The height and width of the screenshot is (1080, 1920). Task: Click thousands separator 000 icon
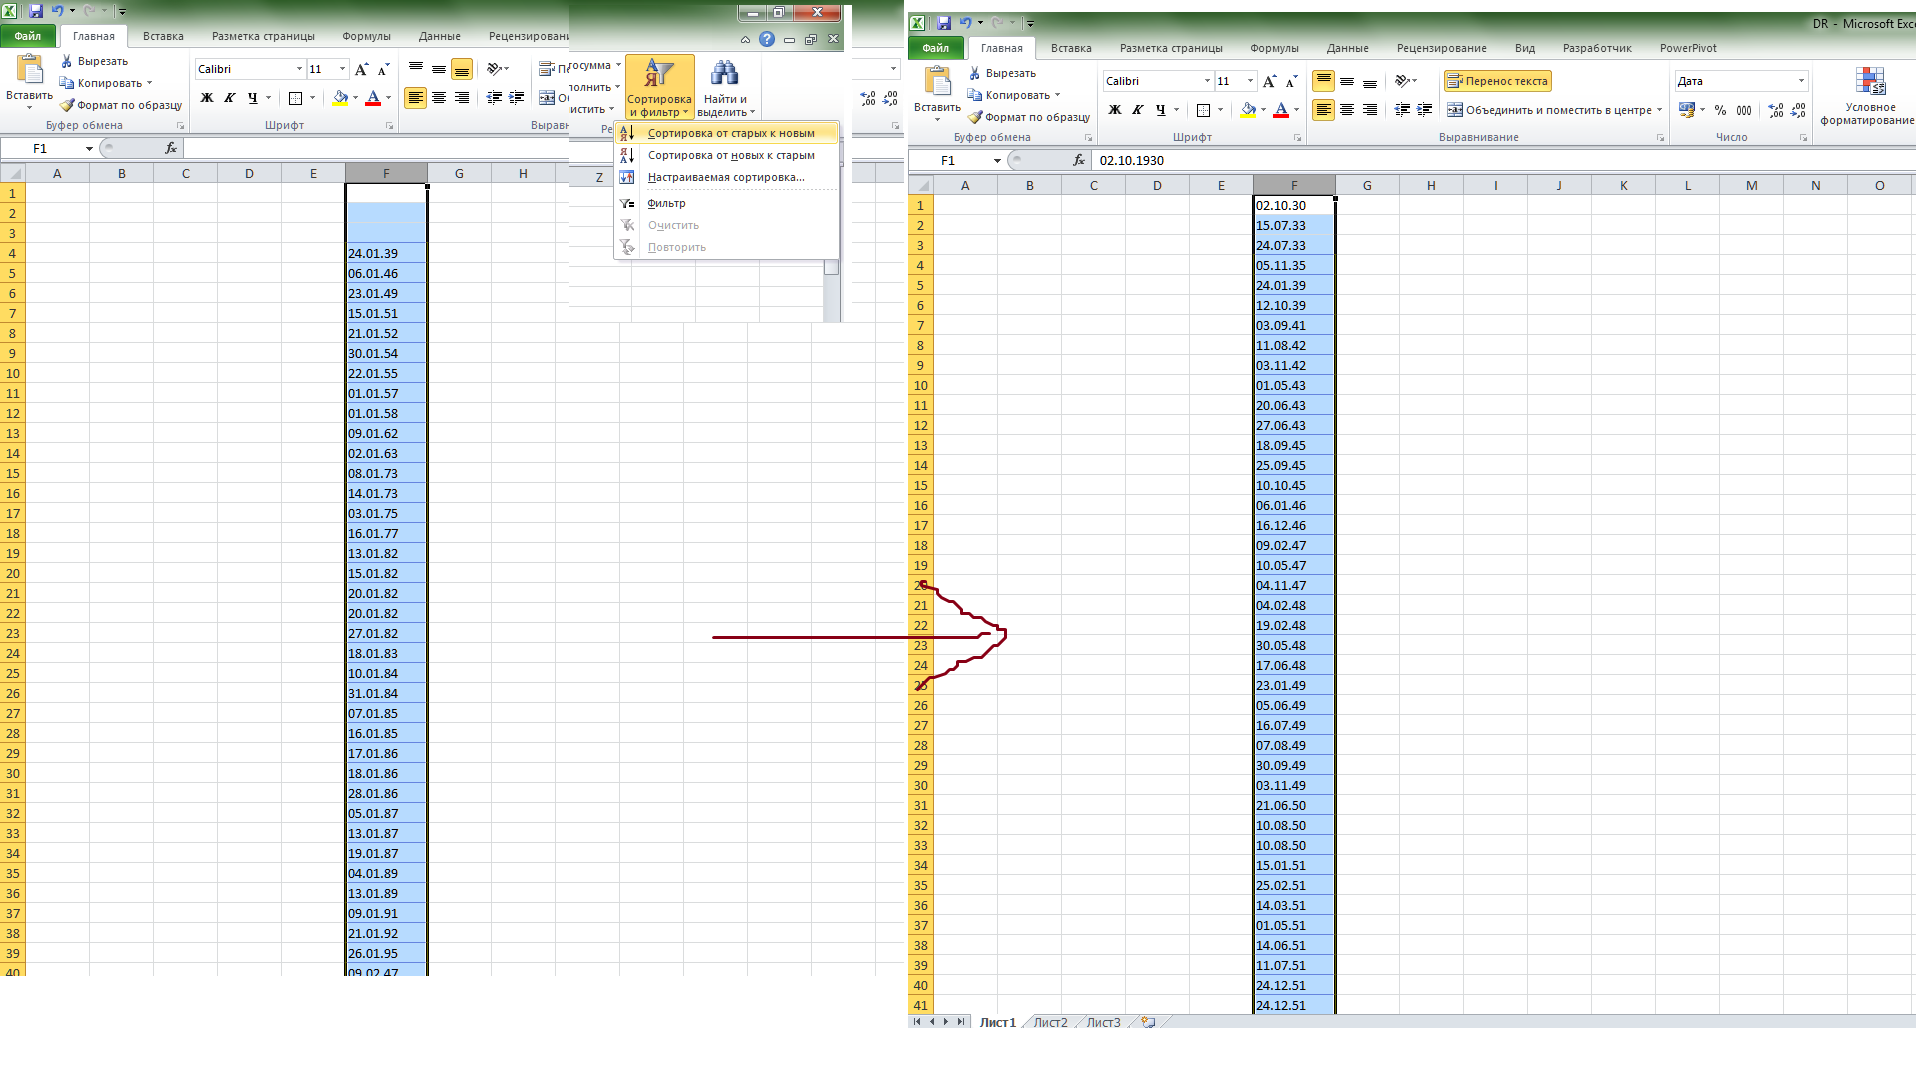[1744, 110]
